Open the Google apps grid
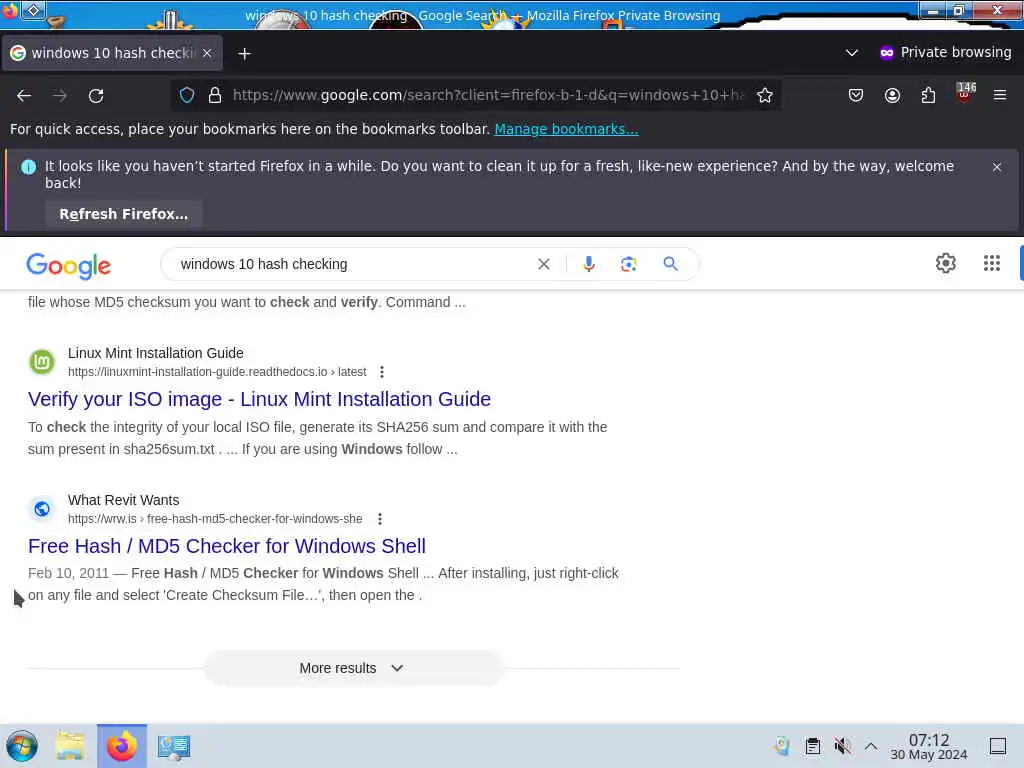Viewport: 1024px width, 768px height. coord(991,263)
